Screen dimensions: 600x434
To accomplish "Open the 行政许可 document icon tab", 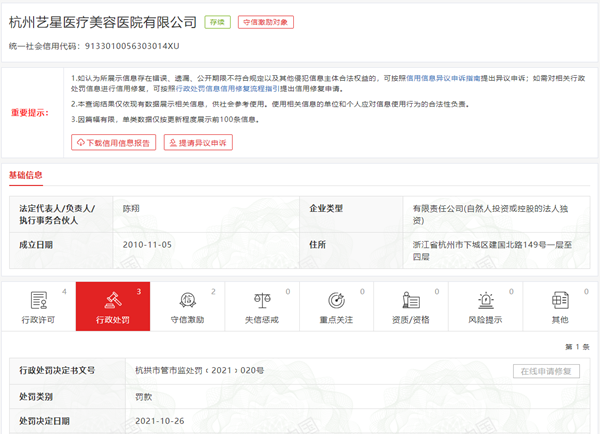I will click(x=38, y=300).
